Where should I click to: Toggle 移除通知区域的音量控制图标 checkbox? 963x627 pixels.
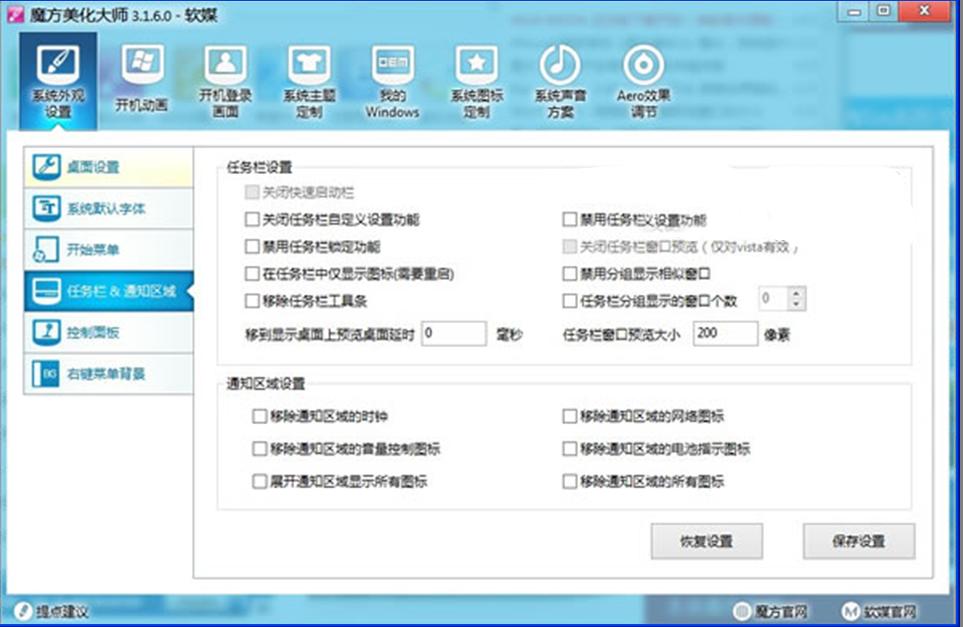[x=259, y=449]
